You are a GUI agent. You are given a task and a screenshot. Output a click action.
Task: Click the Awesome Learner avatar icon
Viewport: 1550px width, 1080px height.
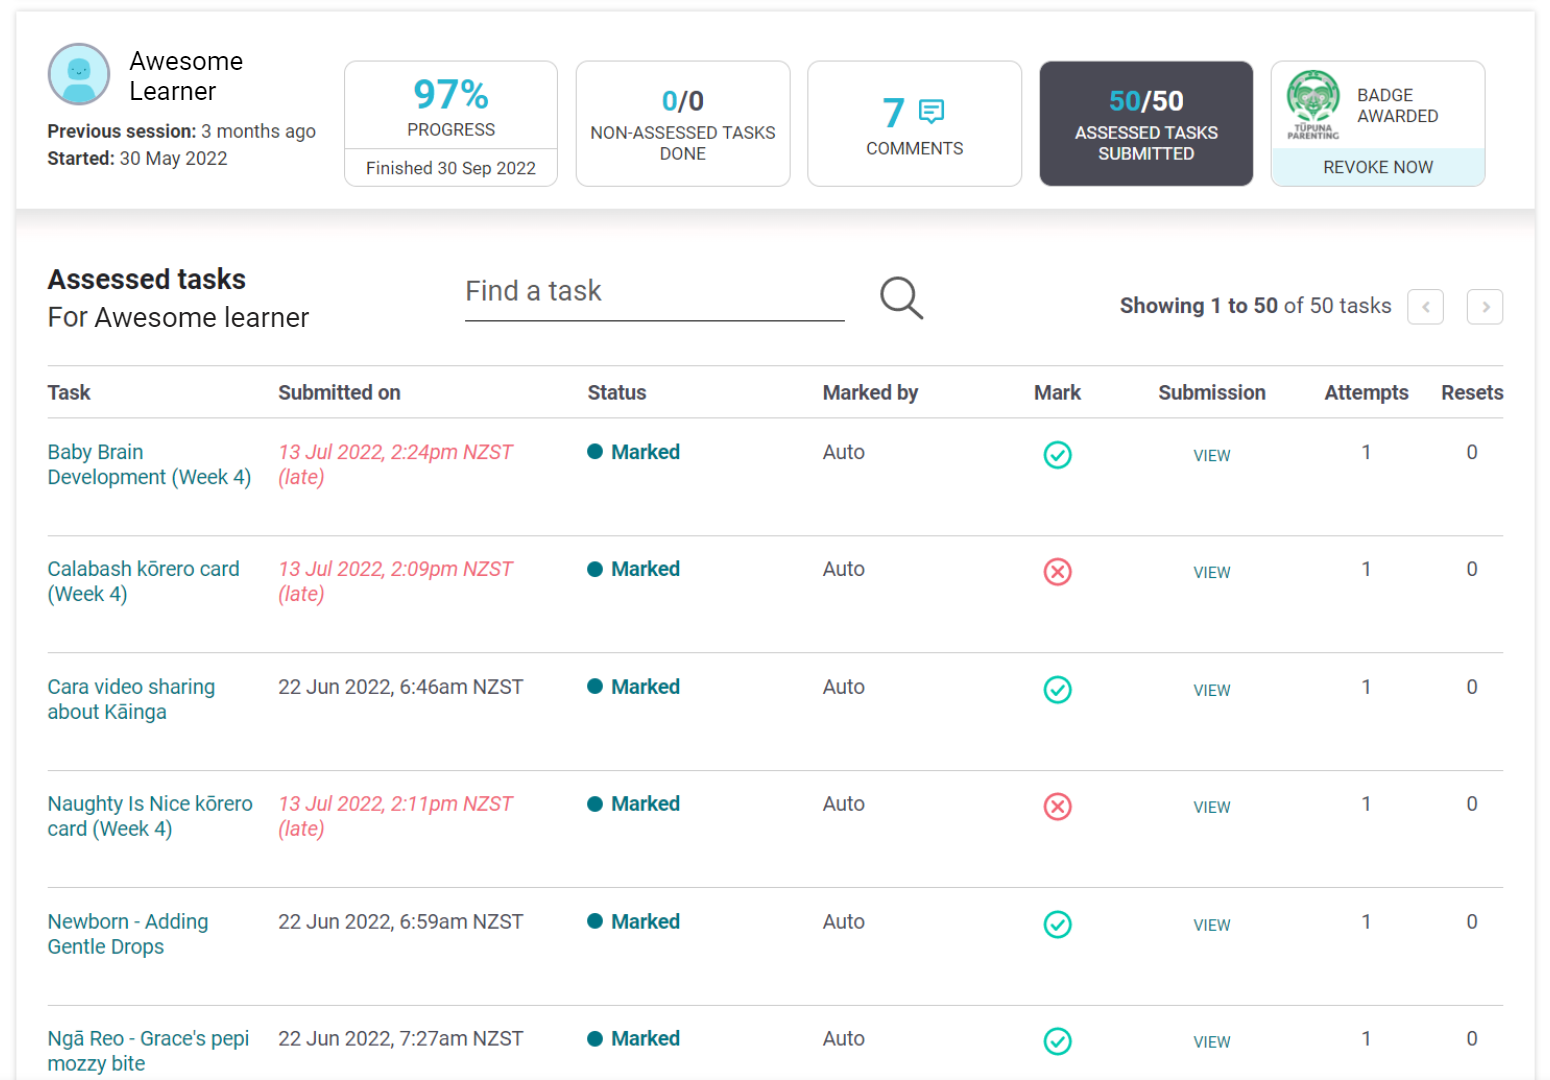(x=79, y=74)
